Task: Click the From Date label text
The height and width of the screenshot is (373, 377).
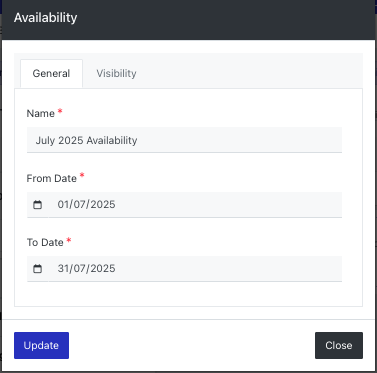Action: click(52, 178)
